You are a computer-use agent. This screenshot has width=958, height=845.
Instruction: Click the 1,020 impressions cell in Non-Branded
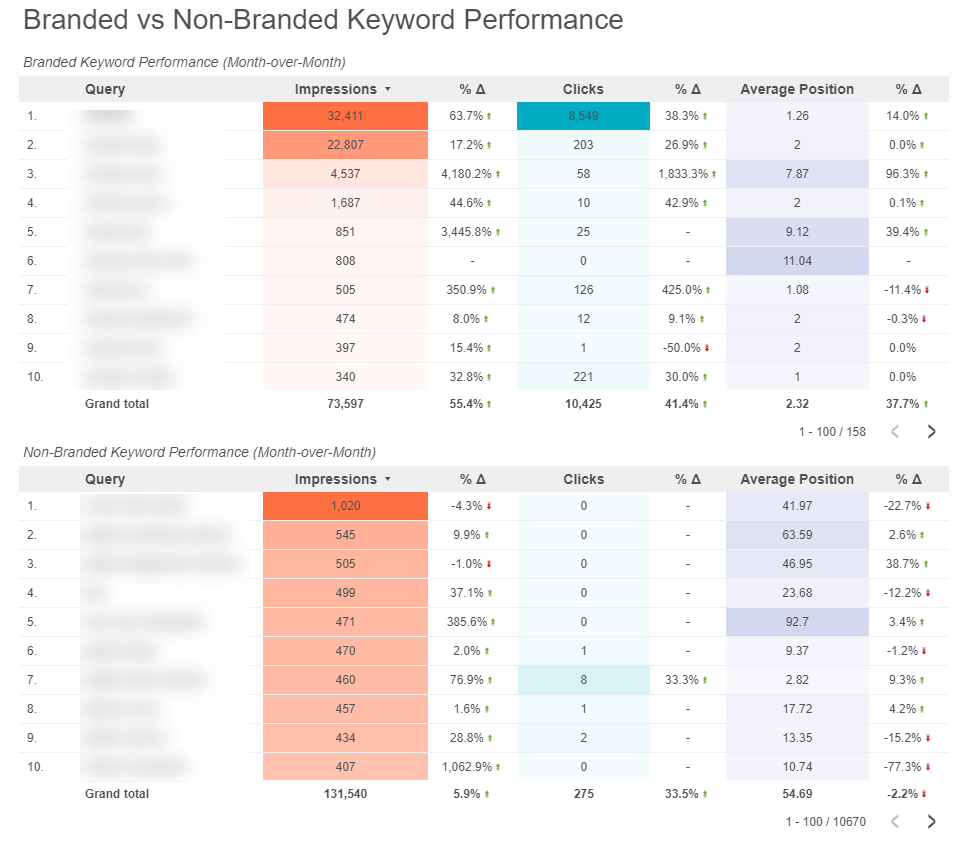(x=345, y=506)
